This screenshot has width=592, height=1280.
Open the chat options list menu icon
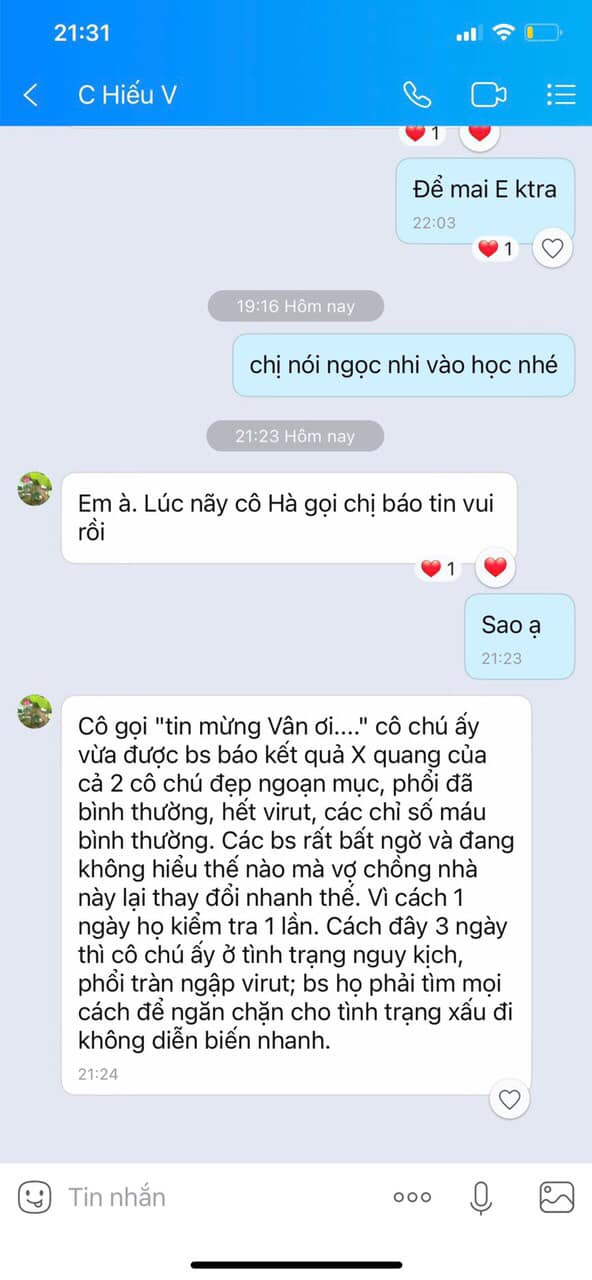click(561, 95)
